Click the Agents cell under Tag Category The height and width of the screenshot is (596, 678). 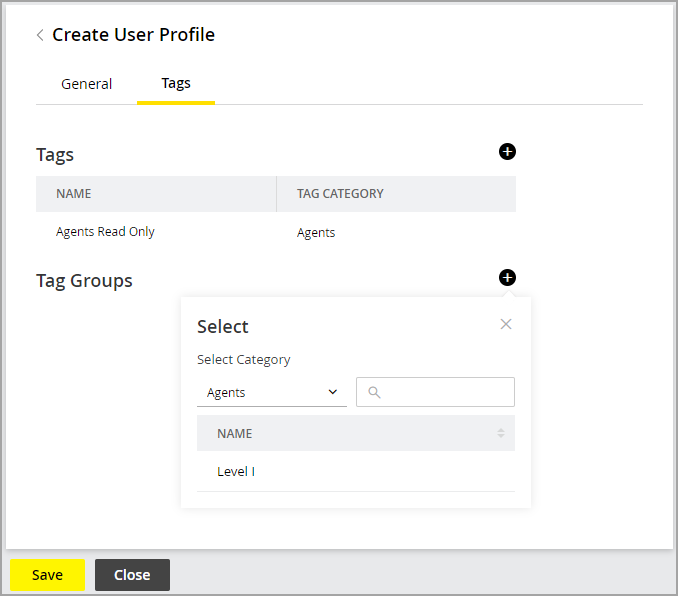click(x=316, y=233)
